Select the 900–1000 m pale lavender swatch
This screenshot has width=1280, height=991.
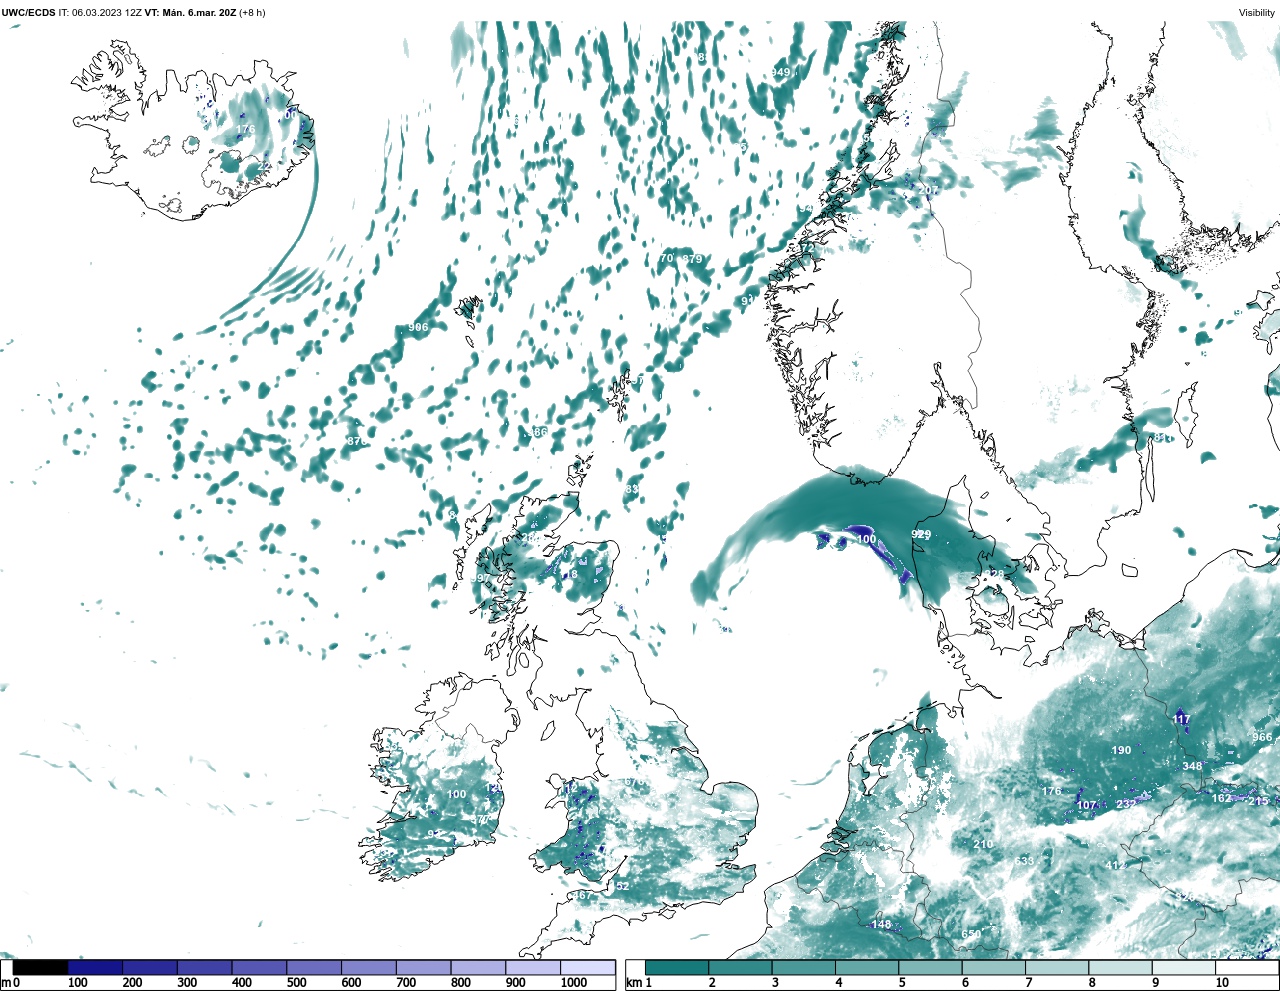(532, 968)
